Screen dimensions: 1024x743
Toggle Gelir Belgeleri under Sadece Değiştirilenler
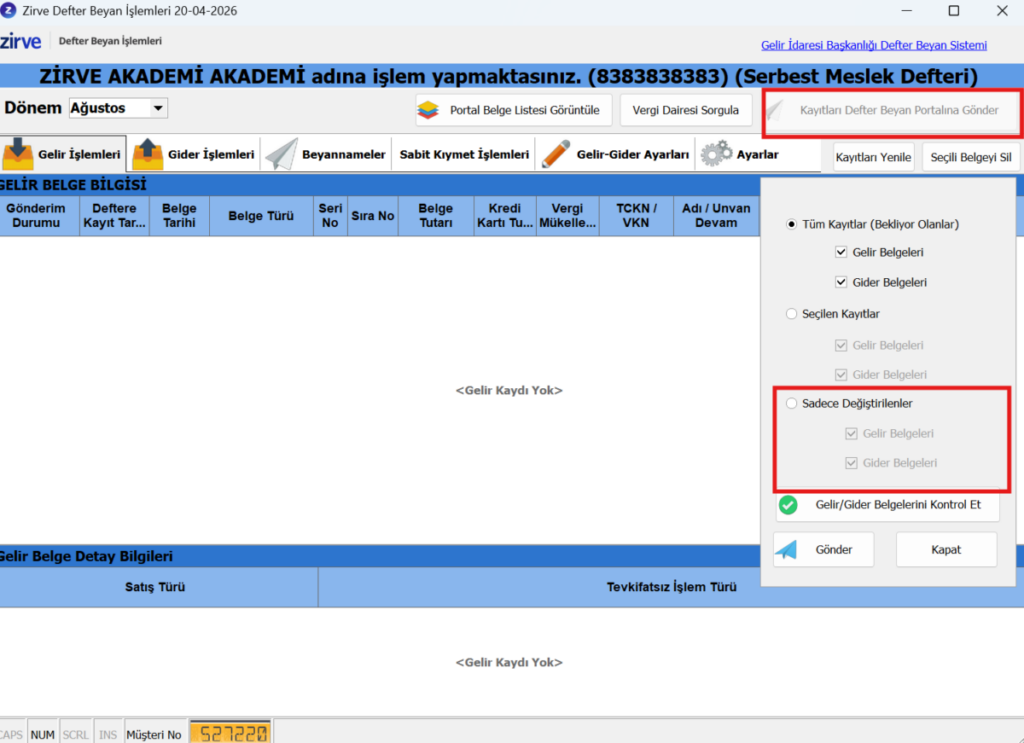(x=851, y=434)
